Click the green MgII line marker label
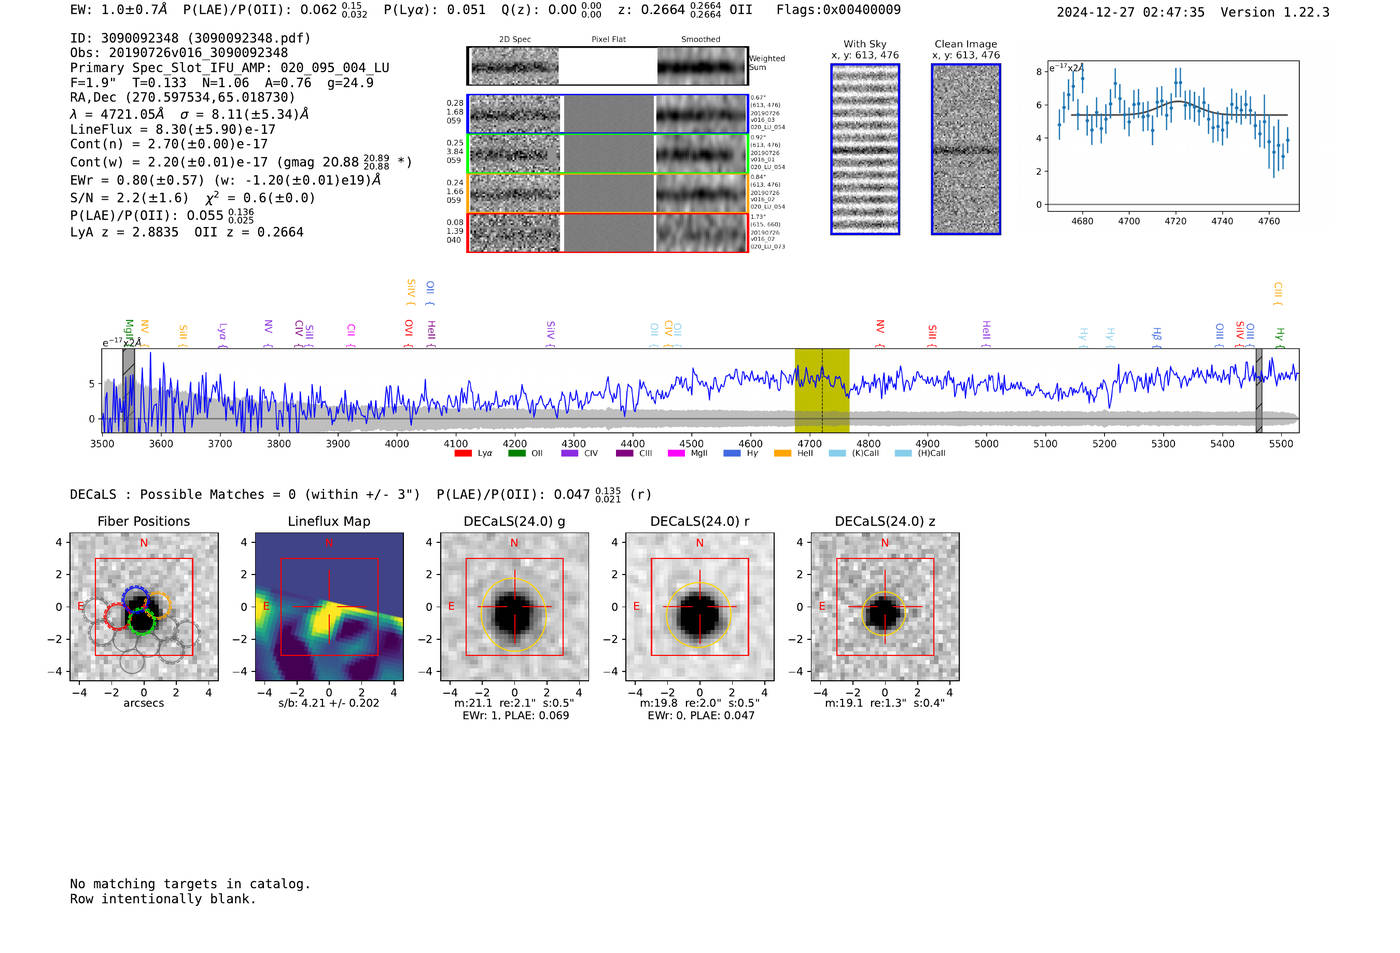Screen dimensions: 1400x953 coord(129,331)
